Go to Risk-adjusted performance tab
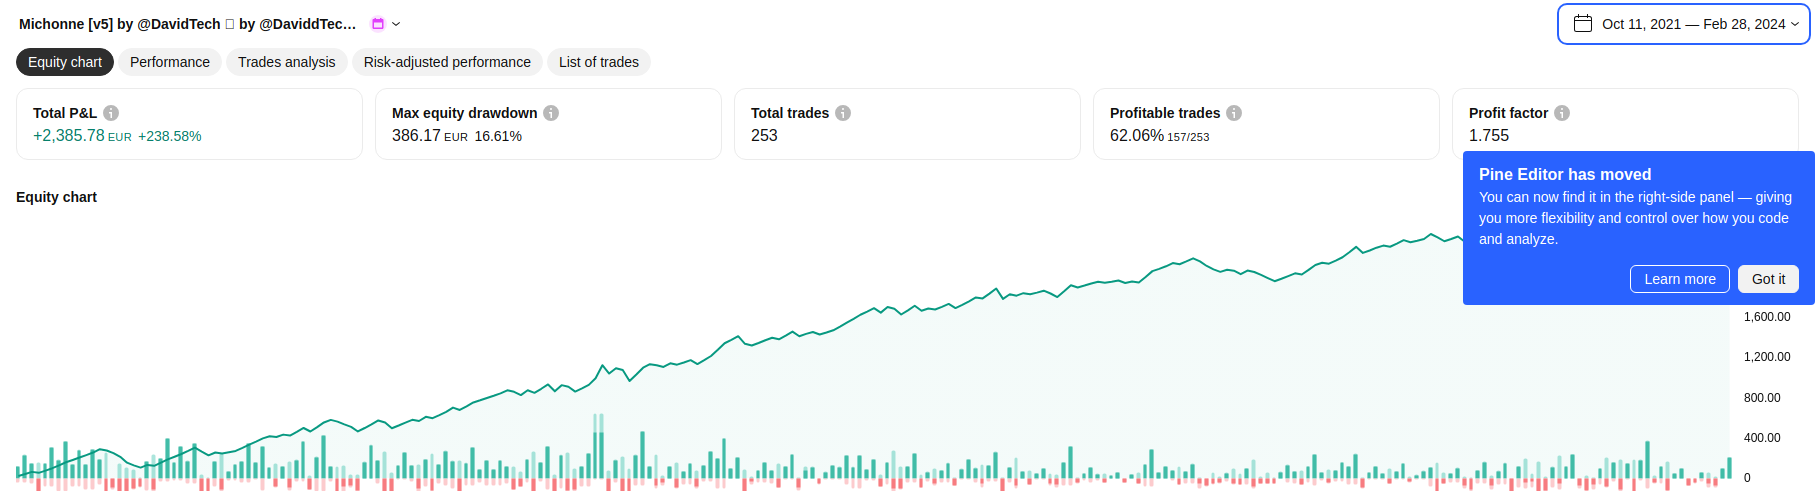This screenshot has width=1815, height=491. pos(447,62)
